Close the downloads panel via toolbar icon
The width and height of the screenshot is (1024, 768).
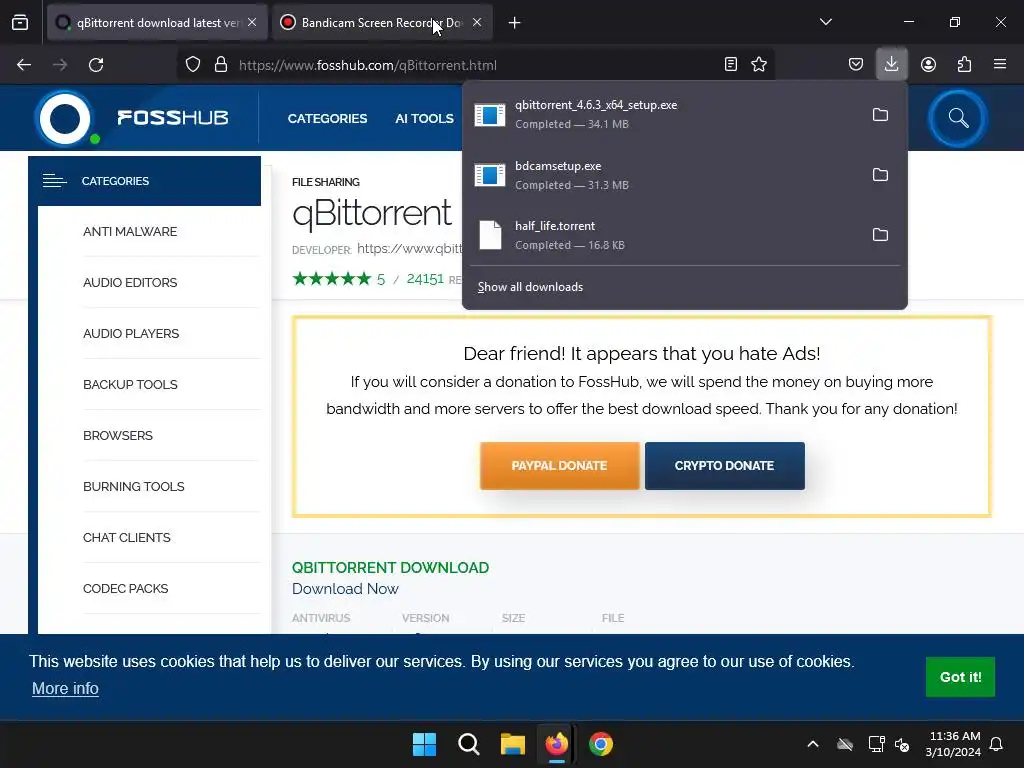(x=891, y=64)
